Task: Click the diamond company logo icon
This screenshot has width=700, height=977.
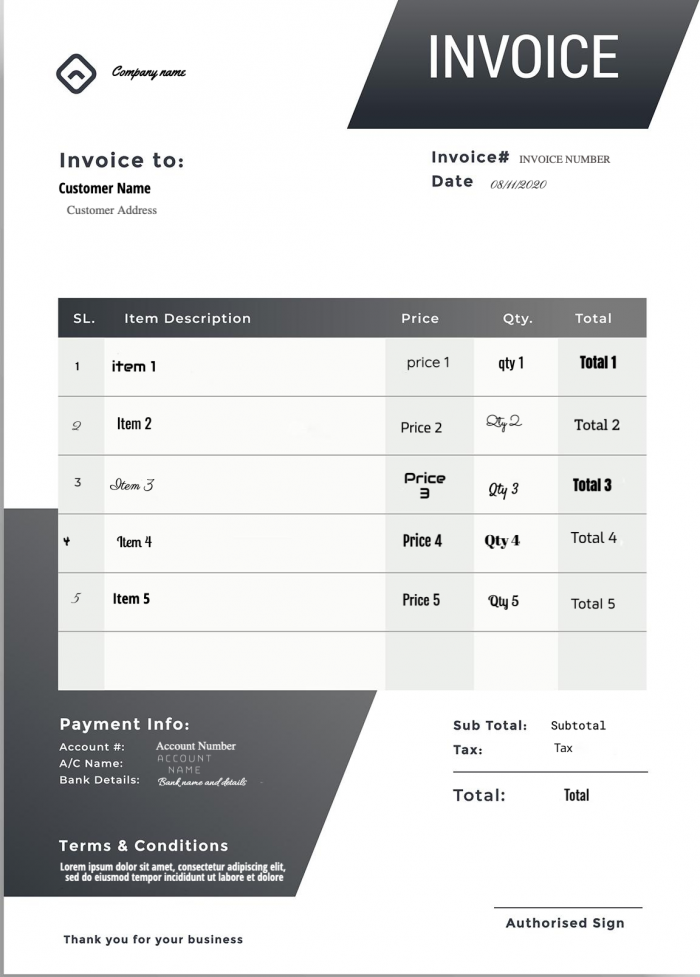Action: (x=76, y=72)
